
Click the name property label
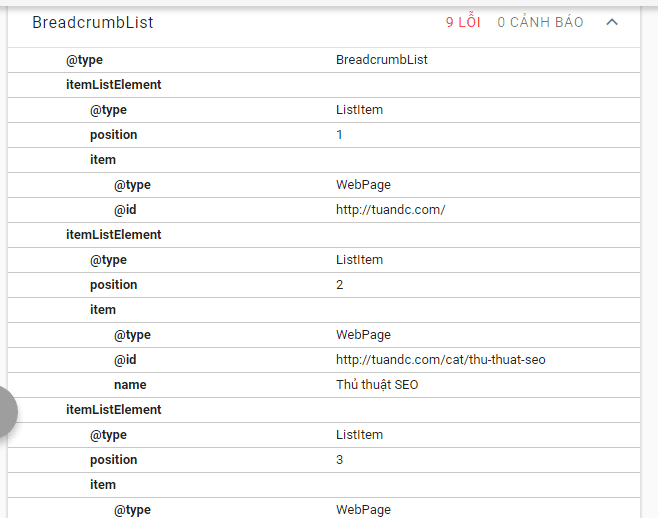[x=130, y=385]
